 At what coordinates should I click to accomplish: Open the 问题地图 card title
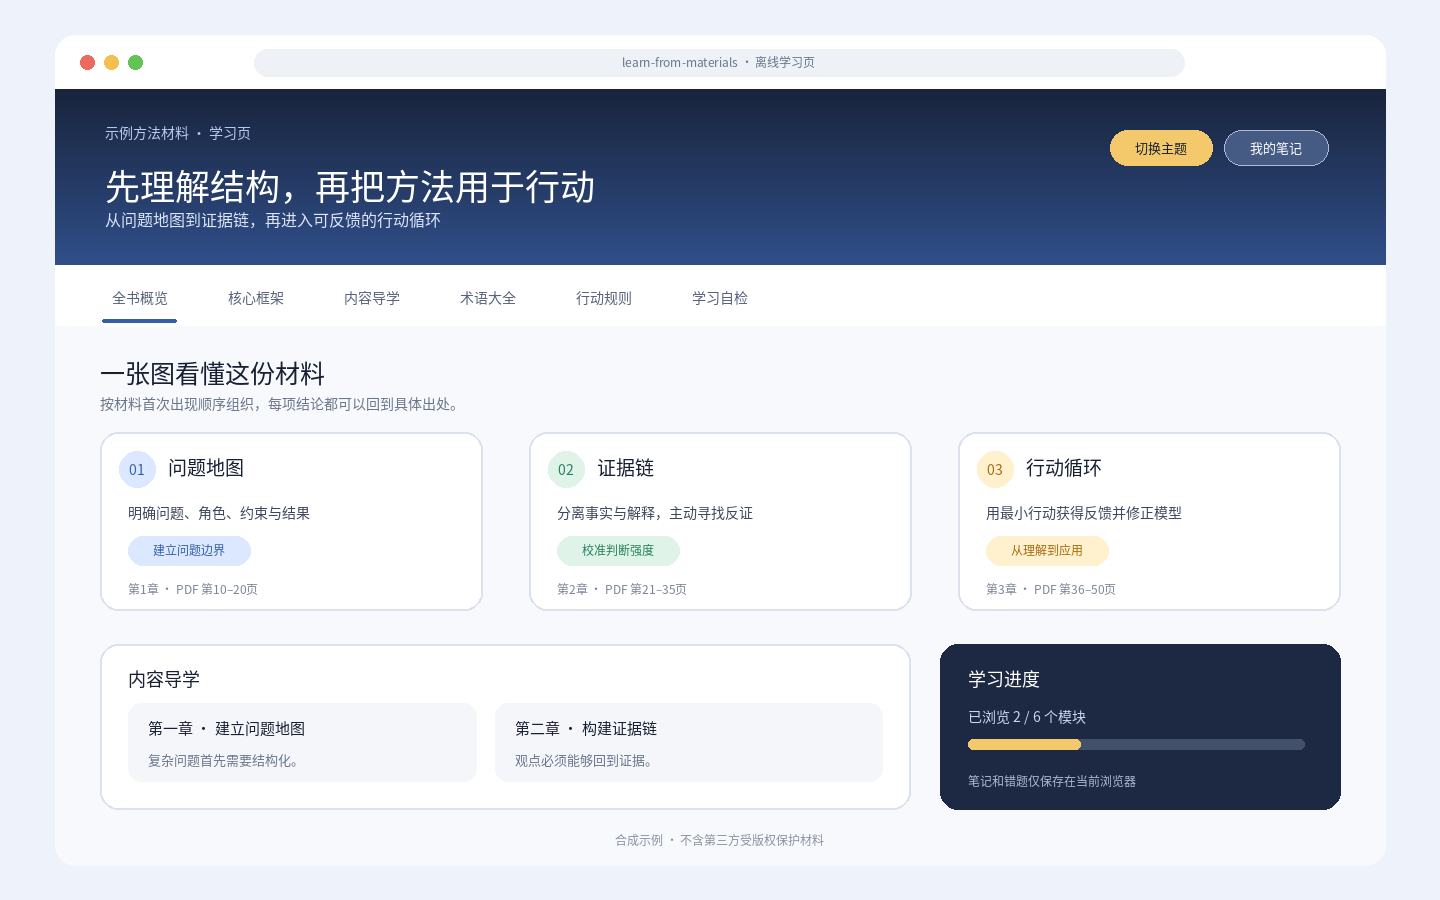pyautogui.click(x=206, y=468)
